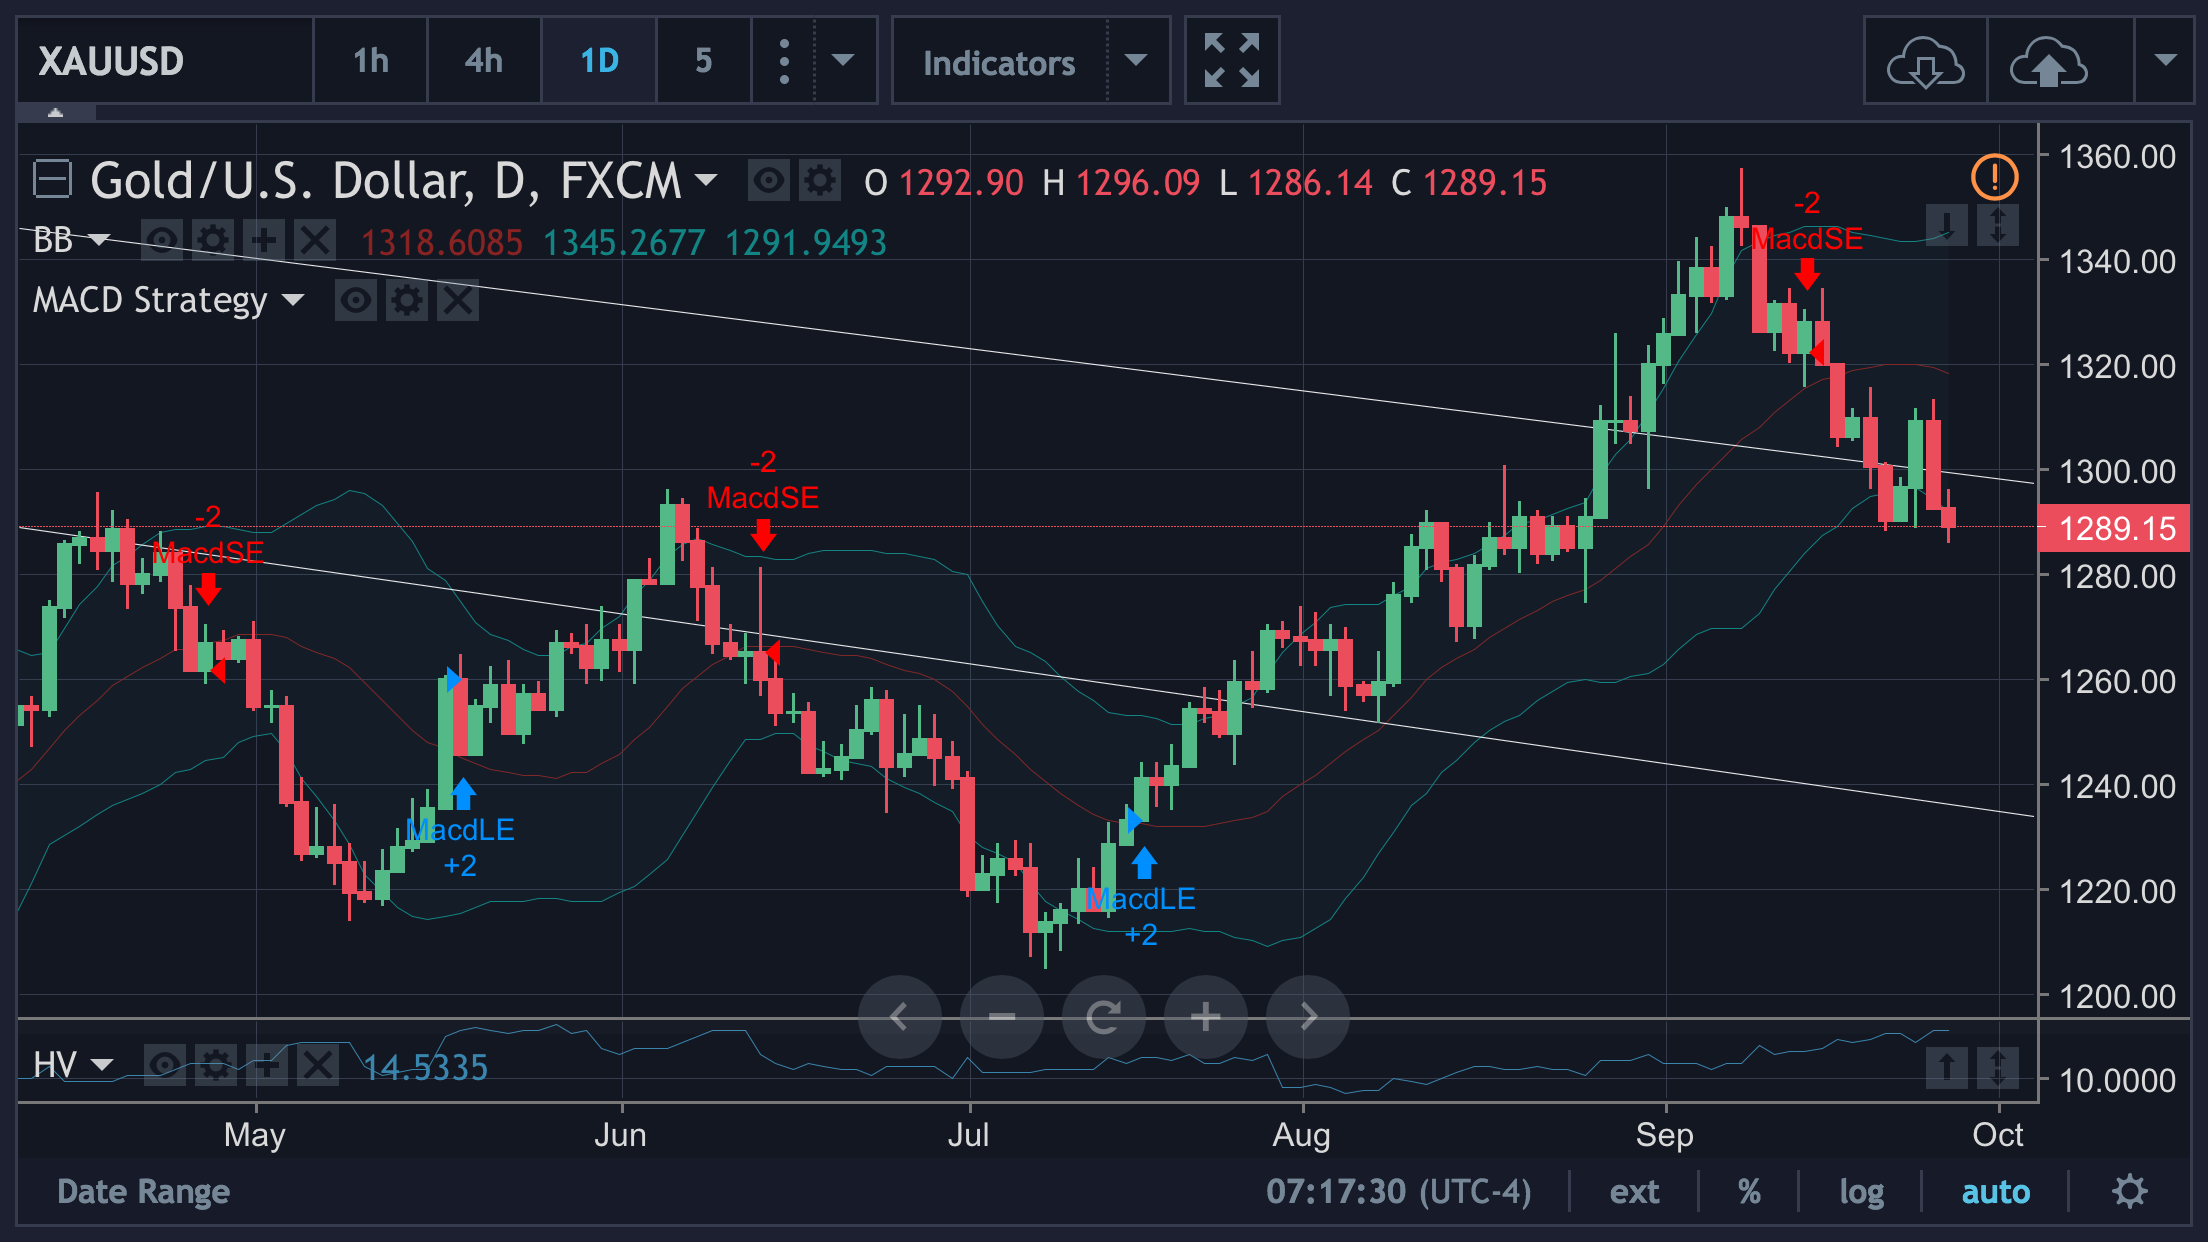Collapse the main series legend

(x=52, y=180)
